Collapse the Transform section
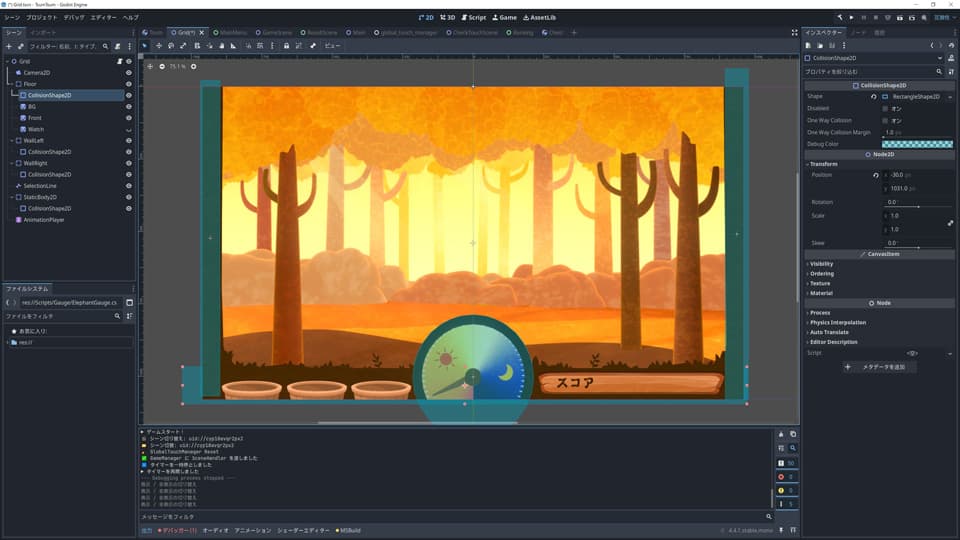This screenshot has width=960, height=540. (823, 164)
